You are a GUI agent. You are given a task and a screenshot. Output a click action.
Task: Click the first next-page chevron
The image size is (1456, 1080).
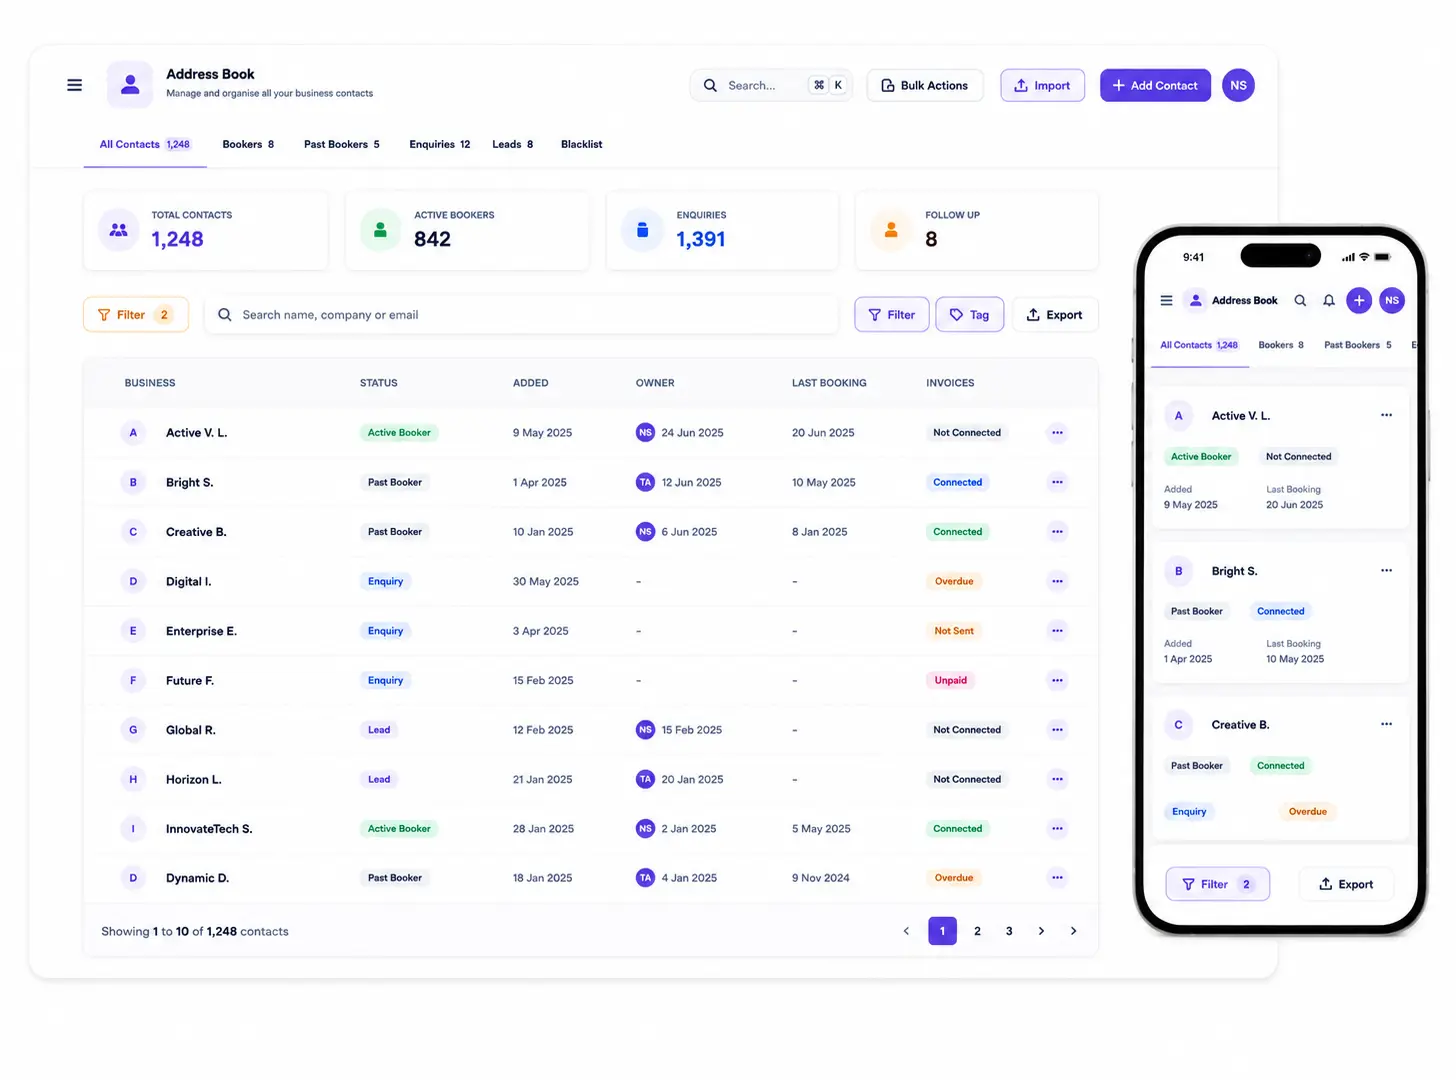1041,931
